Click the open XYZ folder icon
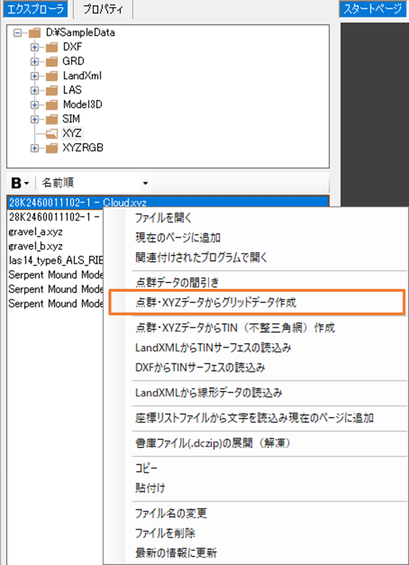Image resolution: width=409 pixels, height=565 pixels. pos(52,133)
